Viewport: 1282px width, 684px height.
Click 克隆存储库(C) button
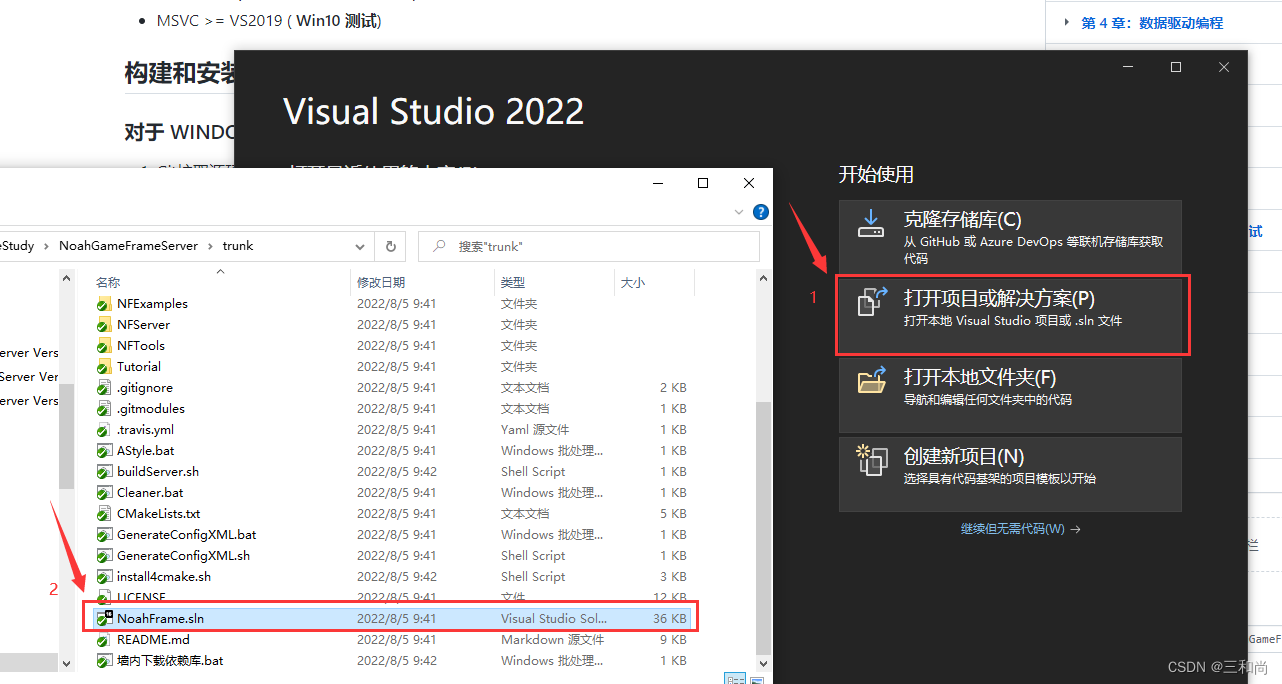coord(1010,236)
